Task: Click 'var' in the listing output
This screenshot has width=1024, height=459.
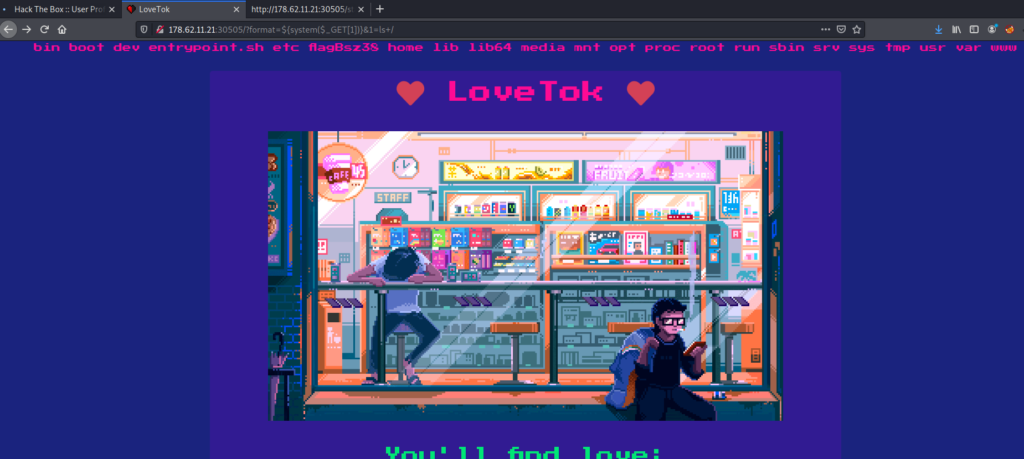Action: point(968,48)
